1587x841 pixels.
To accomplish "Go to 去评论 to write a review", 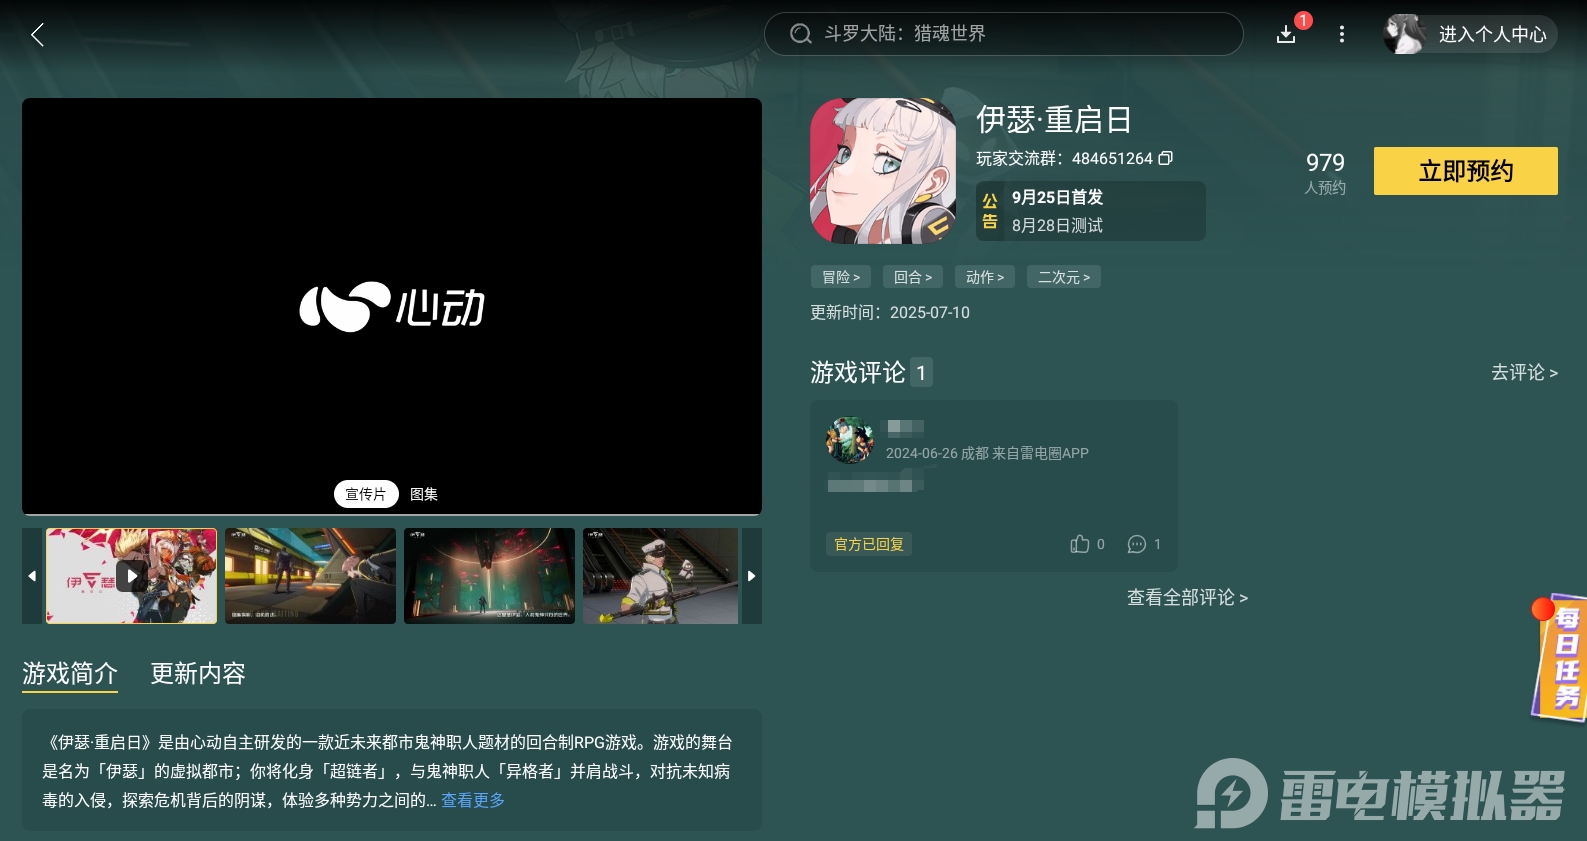I will coord(1524,372).
